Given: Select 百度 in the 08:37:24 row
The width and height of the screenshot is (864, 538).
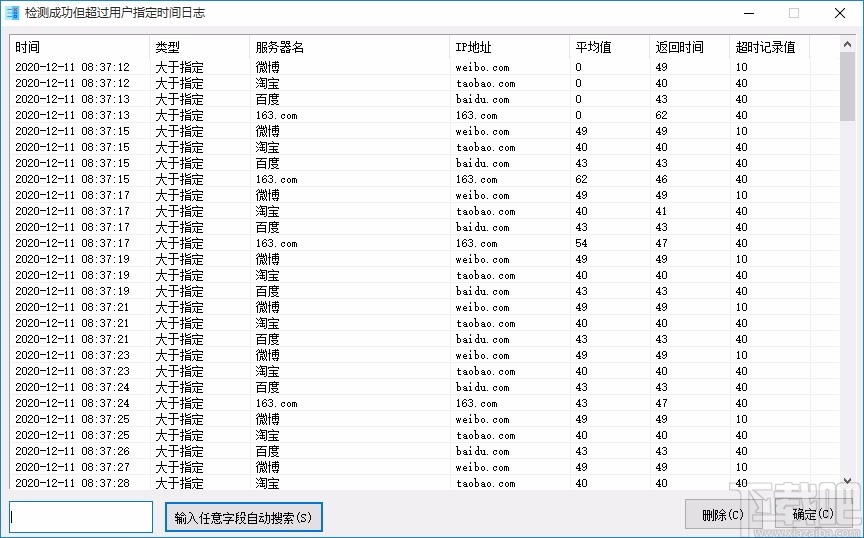Looking at the screenshot, I should coord(267,387).
